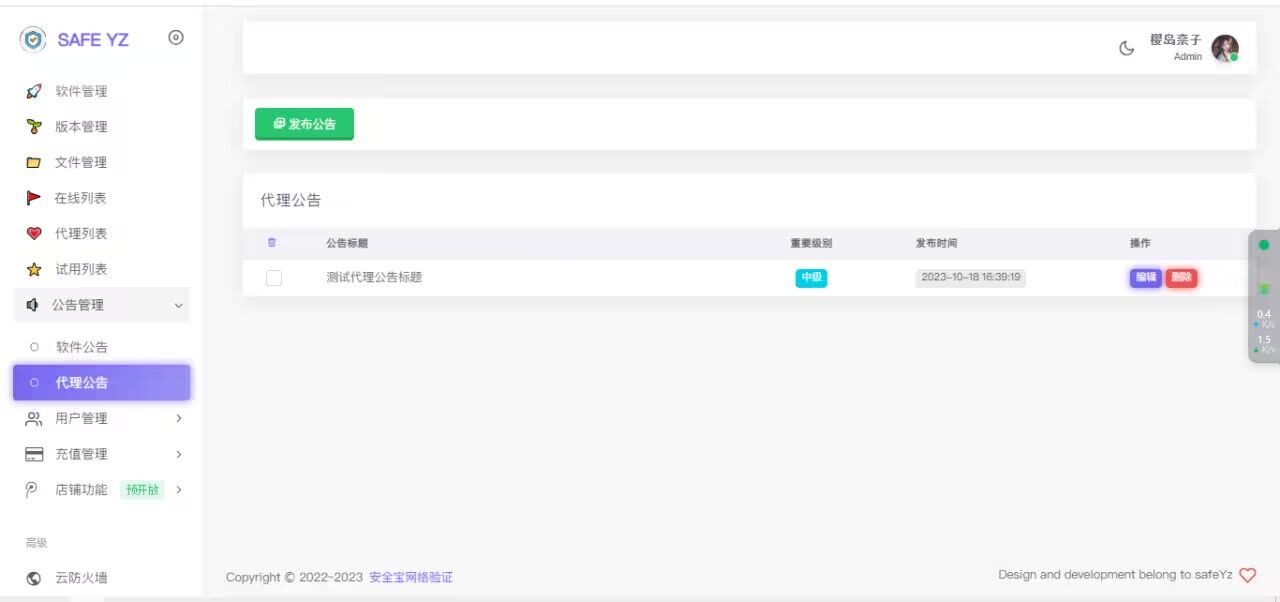Click the trash icon in table header
This screenshot has height=602, width=1280.
(x=272, y=243)
